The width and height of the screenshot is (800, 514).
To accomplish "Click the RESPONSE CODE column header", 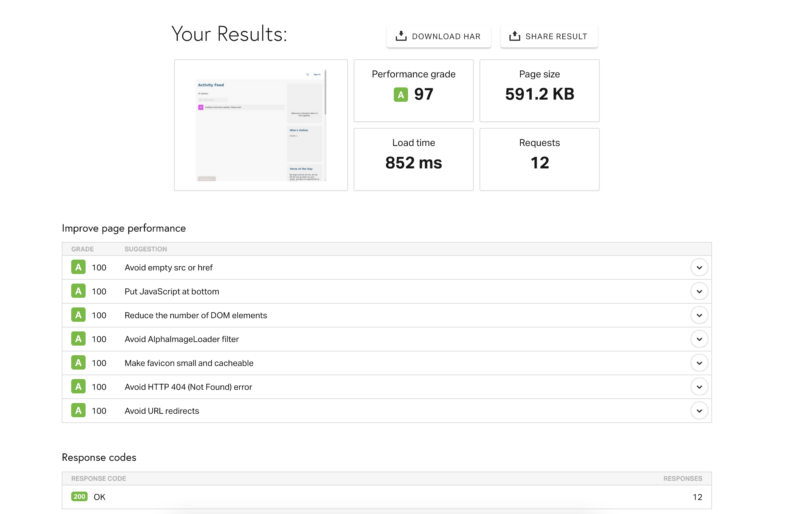I will point(98,478).
